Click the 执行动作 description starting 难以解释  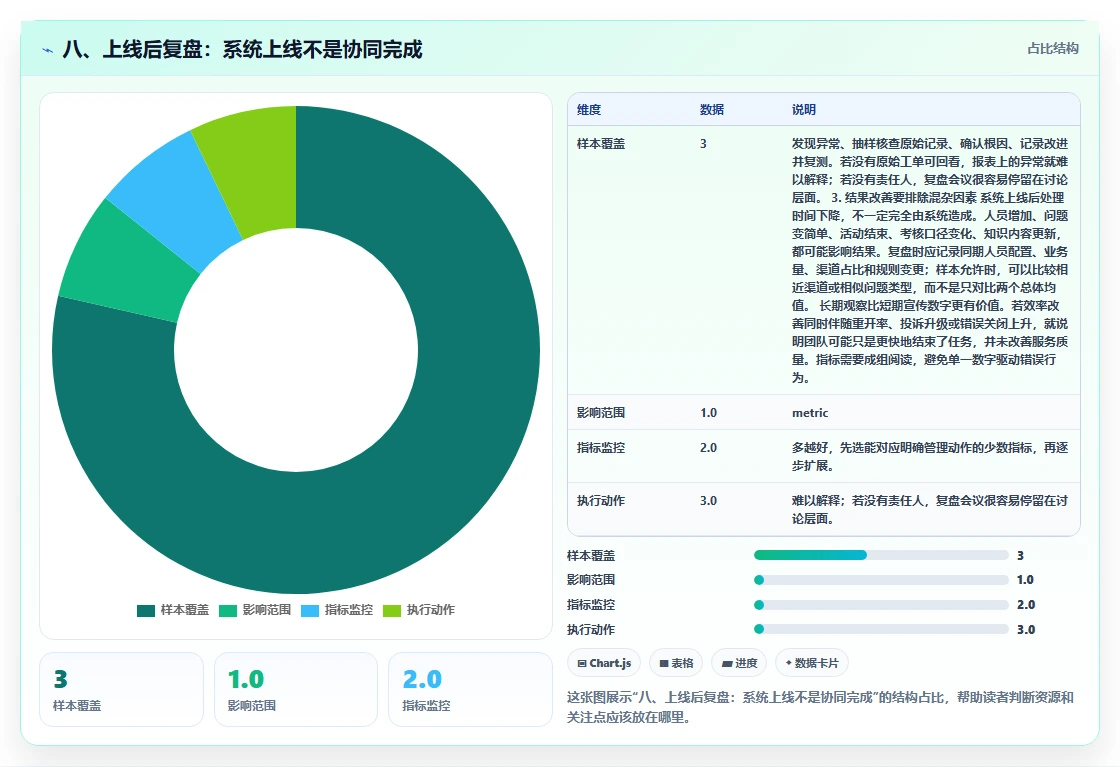[x=930, y=509]
